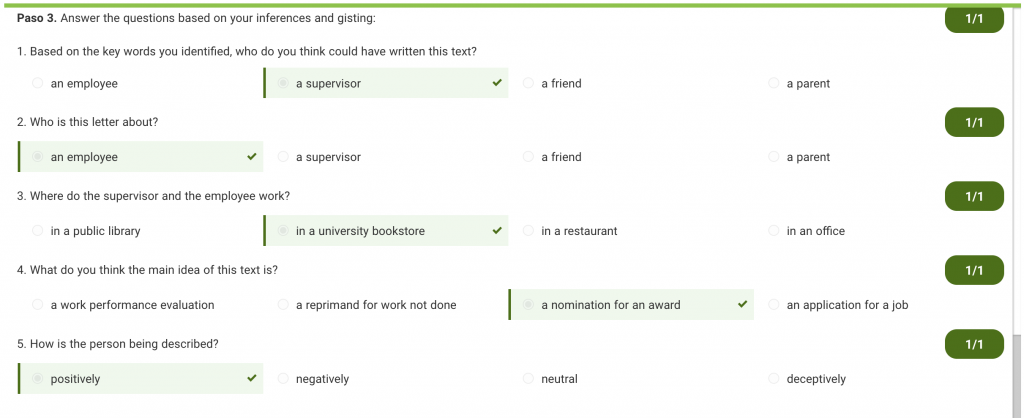
Task: Select the 'positively' answer
Action: pyautogui.click(x=38, y=379)
